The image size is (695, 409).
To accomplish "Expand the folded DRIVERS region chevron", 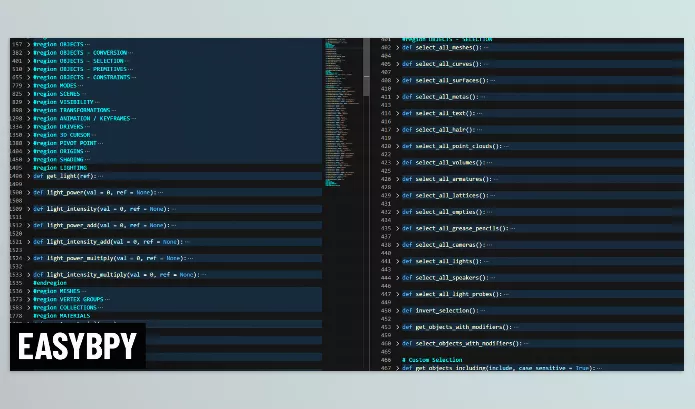I will [x=29, y=127].
